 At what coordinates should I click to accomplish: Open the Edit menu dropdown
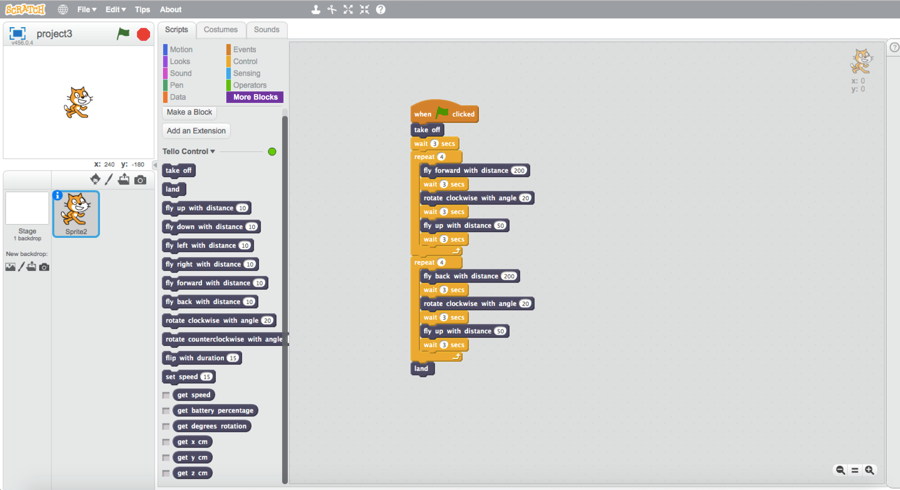(115, 9)
